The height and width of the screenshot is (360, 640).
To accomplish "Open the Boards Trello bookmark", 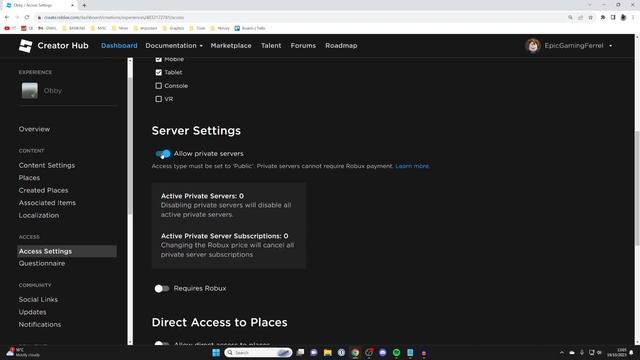I will click(x=250, y=28).
